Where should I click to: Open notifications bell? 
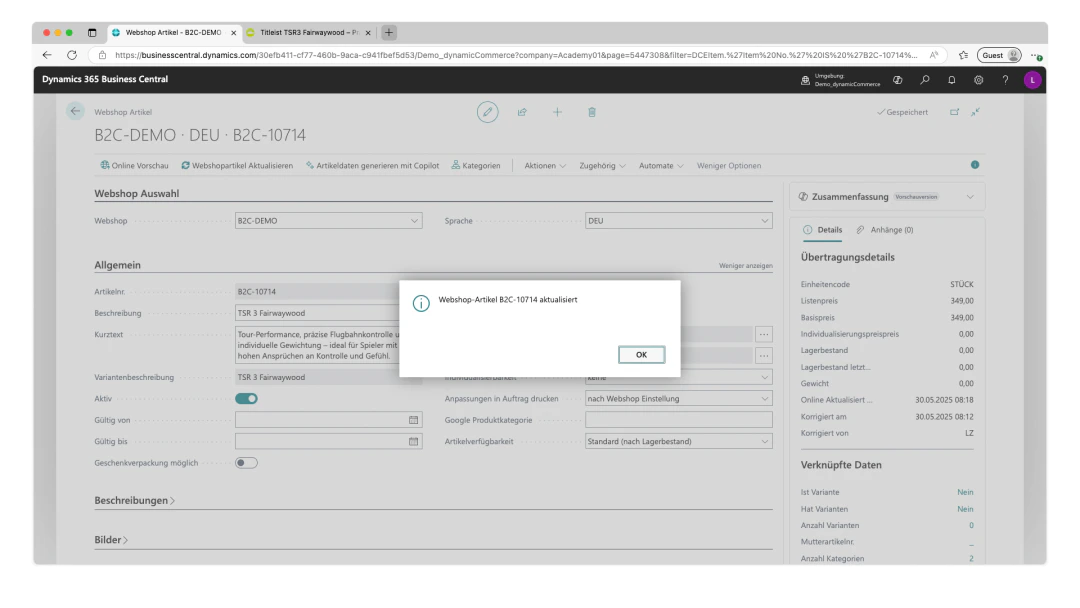click(951, 80)
